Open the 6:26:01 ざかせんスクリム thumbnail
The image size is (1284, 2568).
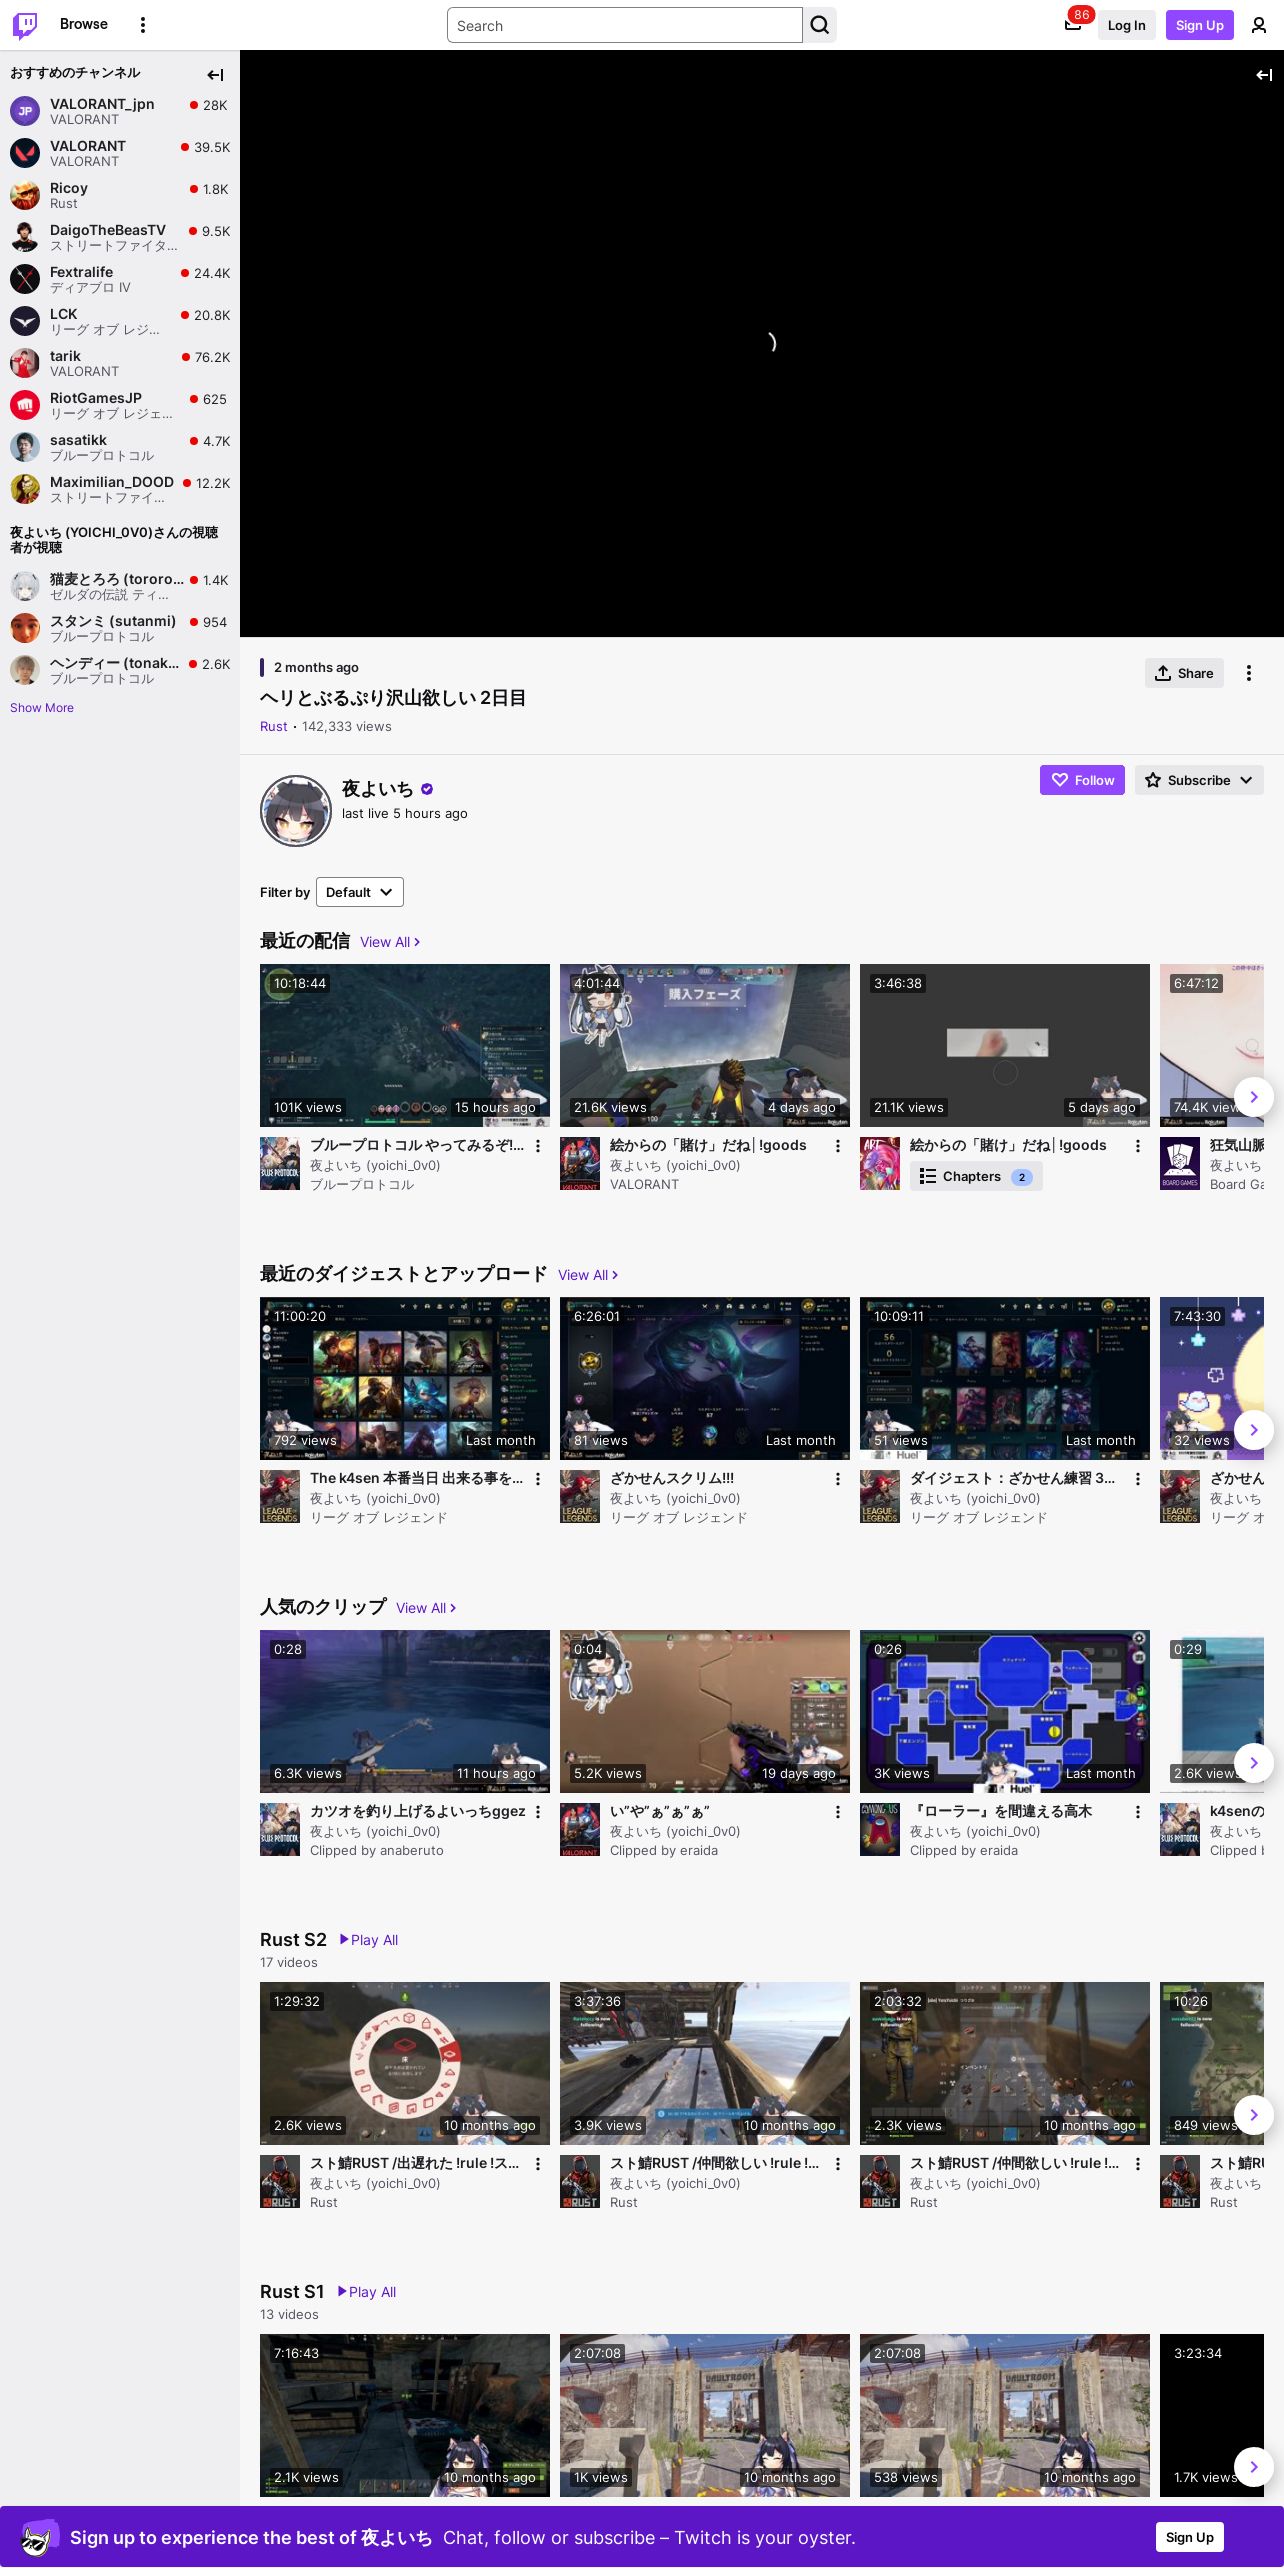[x=705, y=1378]
